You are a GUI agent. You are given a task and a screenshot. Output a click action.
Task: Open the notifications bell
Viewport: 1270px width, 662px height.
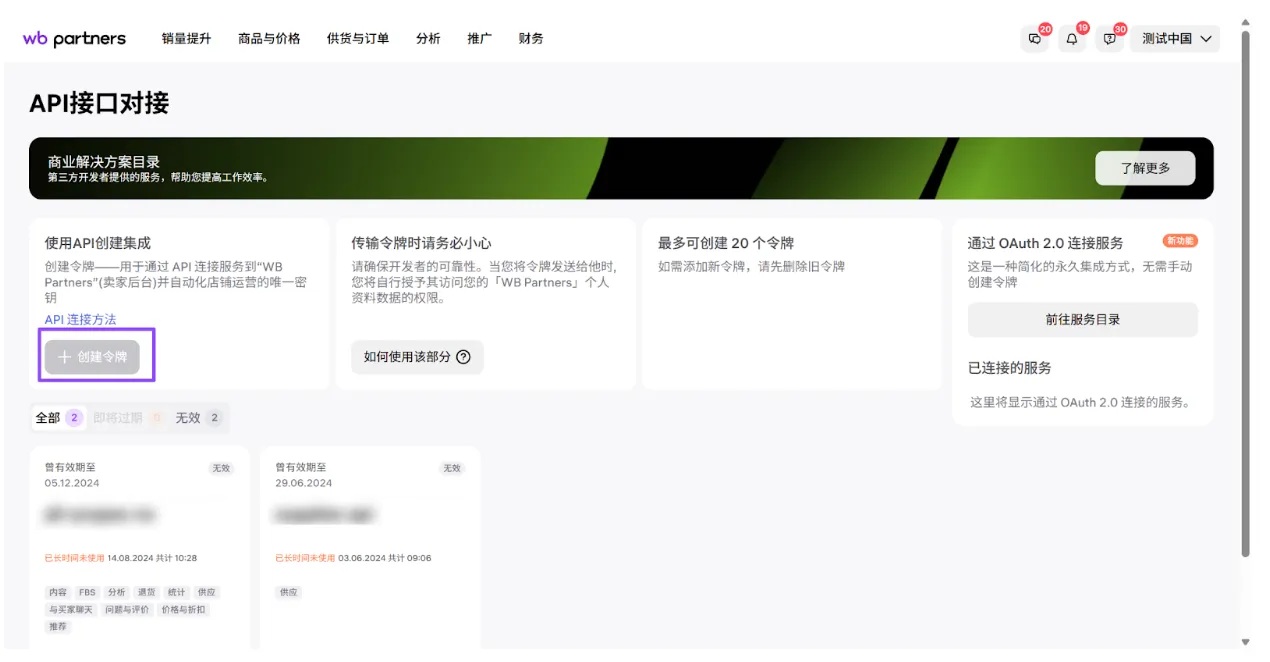(1072, 39)
